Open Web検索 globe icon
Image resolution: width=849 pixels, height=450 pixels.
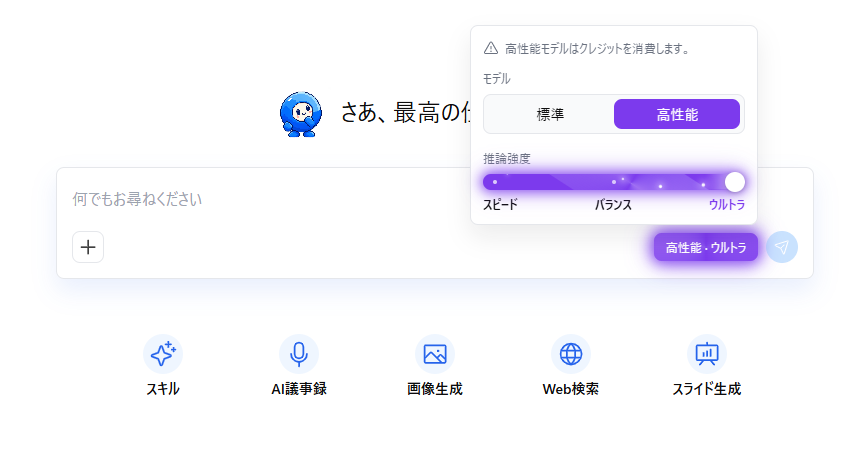pos(571,354)
